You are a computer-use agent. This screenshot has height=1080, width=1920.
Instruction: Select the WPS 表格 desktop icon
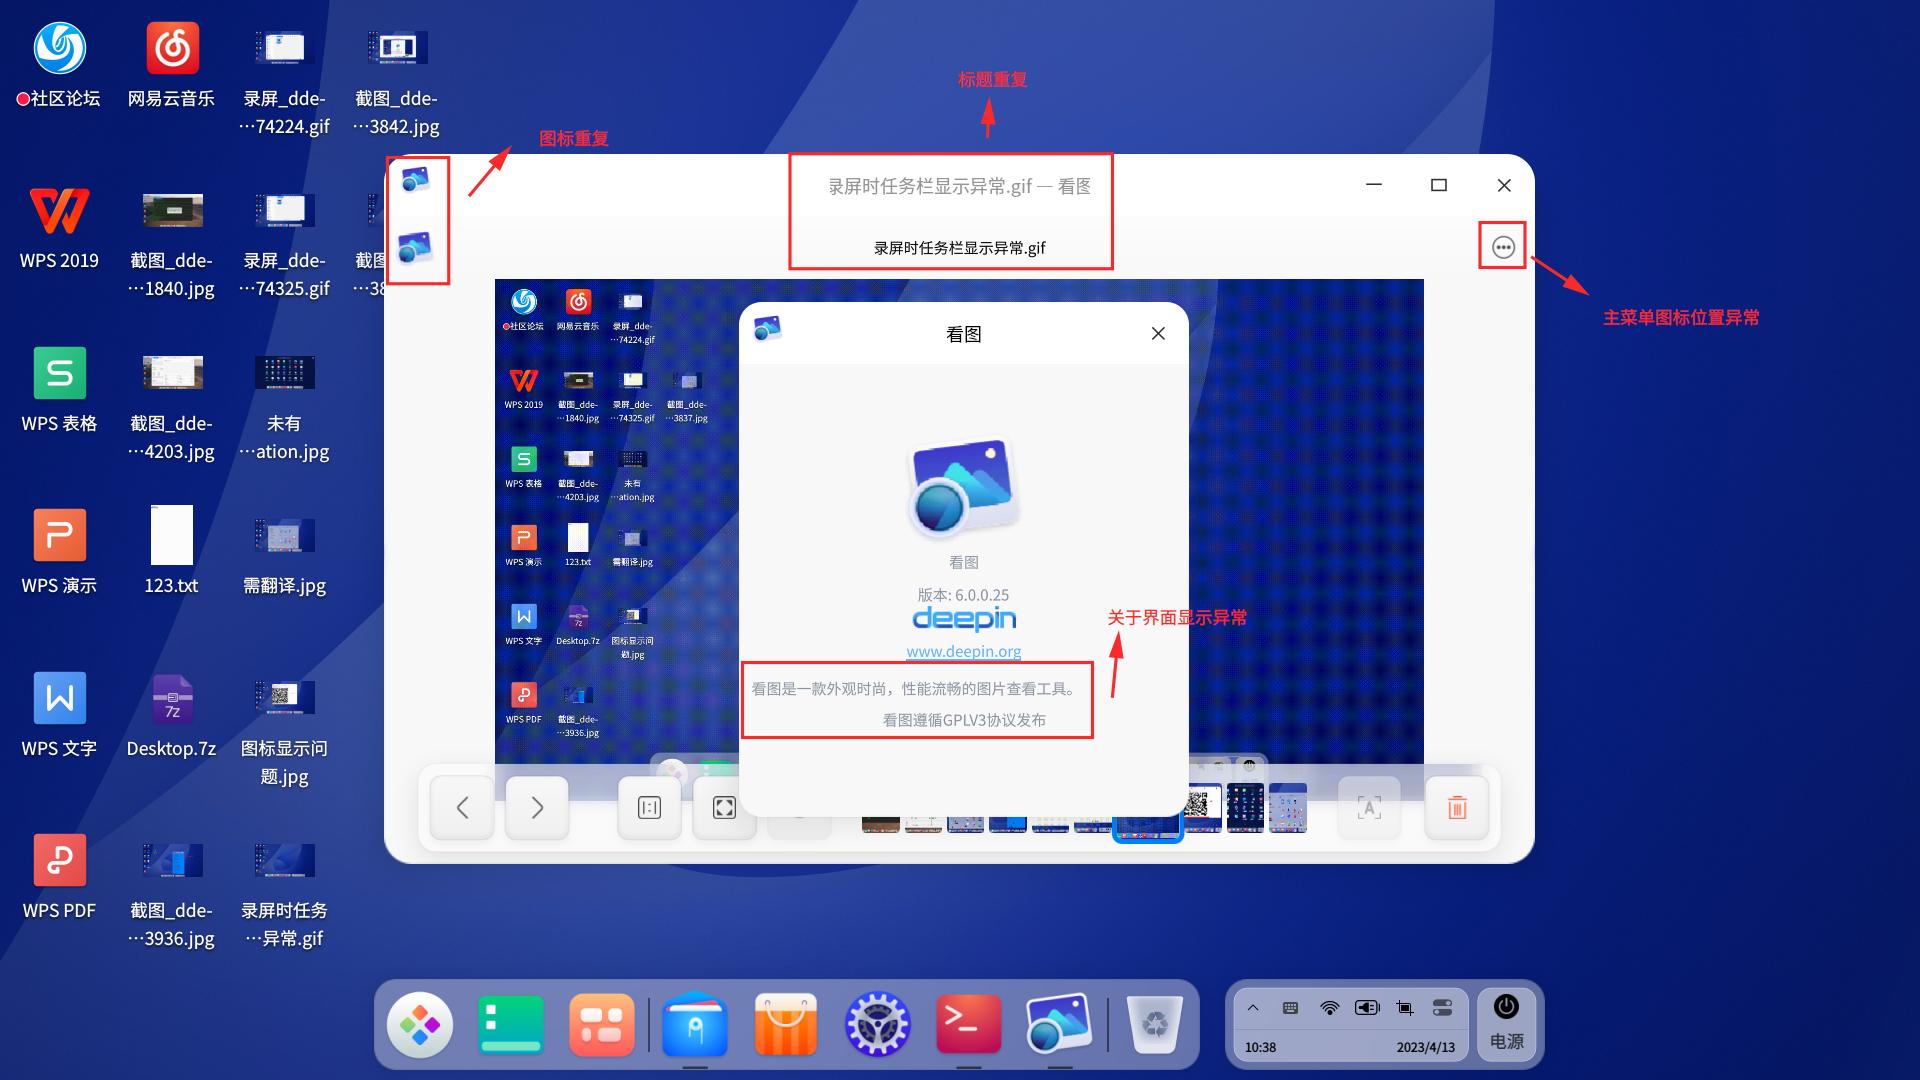click(x=59, y=390)
